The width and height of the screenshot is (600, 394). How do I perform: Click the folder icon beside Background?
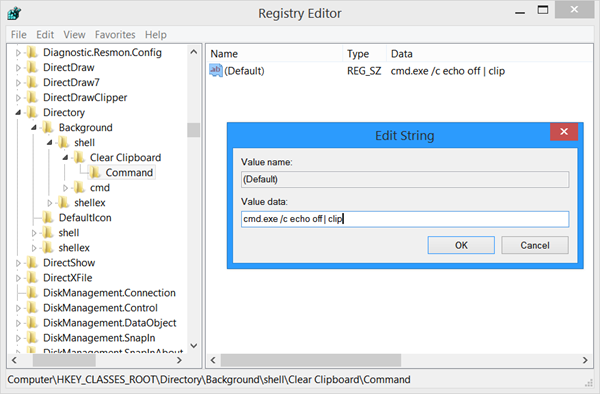(x=47, y=127)
